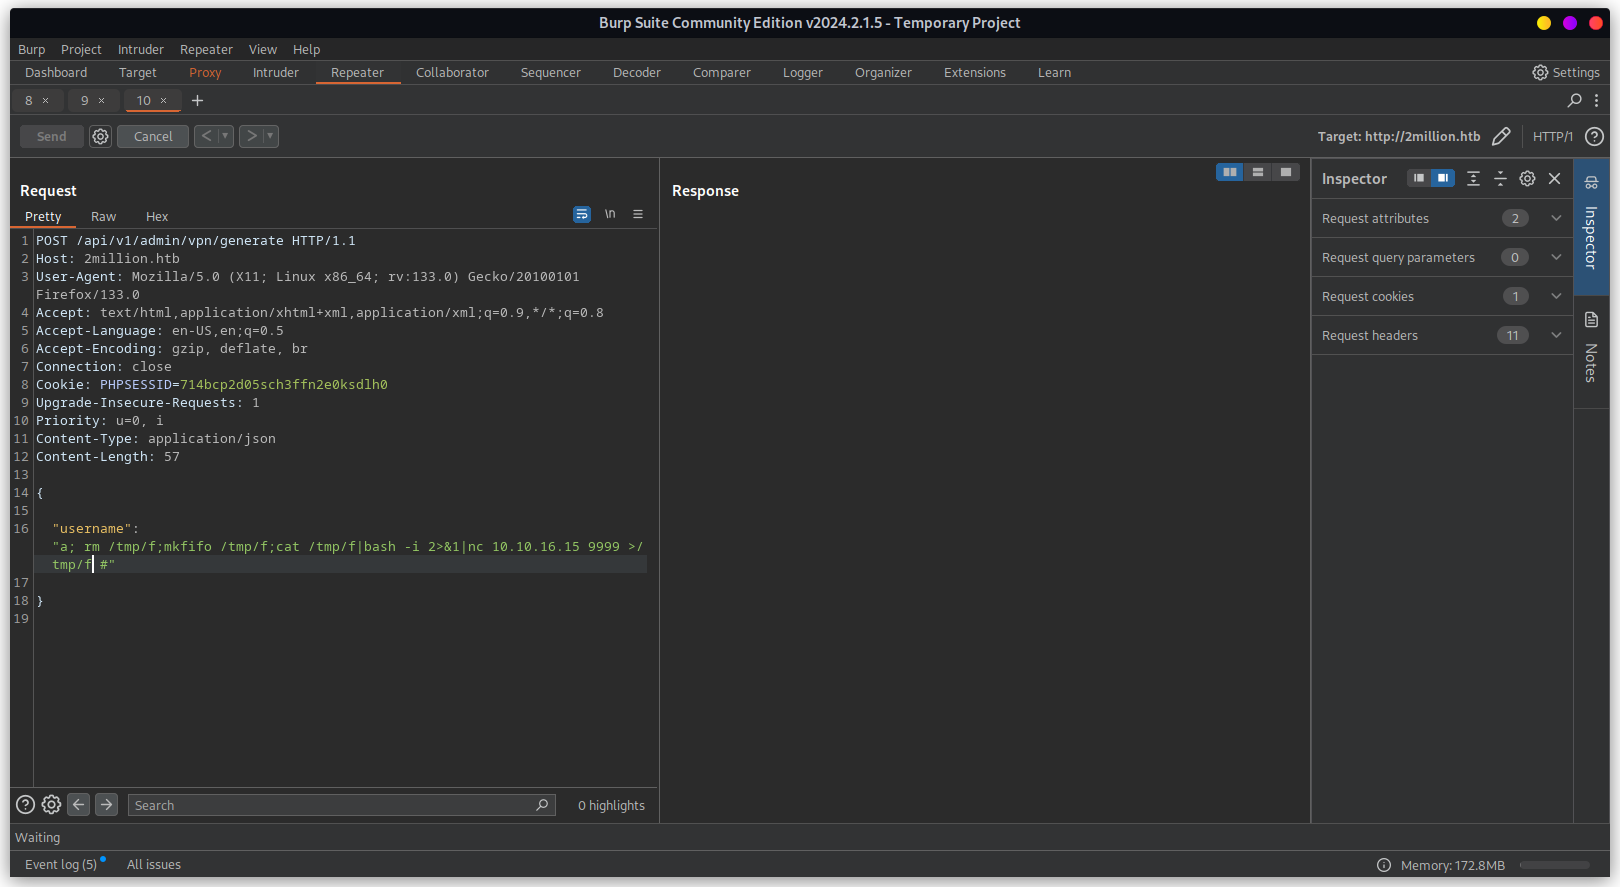The width and height of the screenshot is (1620, 887).
Task: Open request editor hamburger menu
Action: coord(638,214)
